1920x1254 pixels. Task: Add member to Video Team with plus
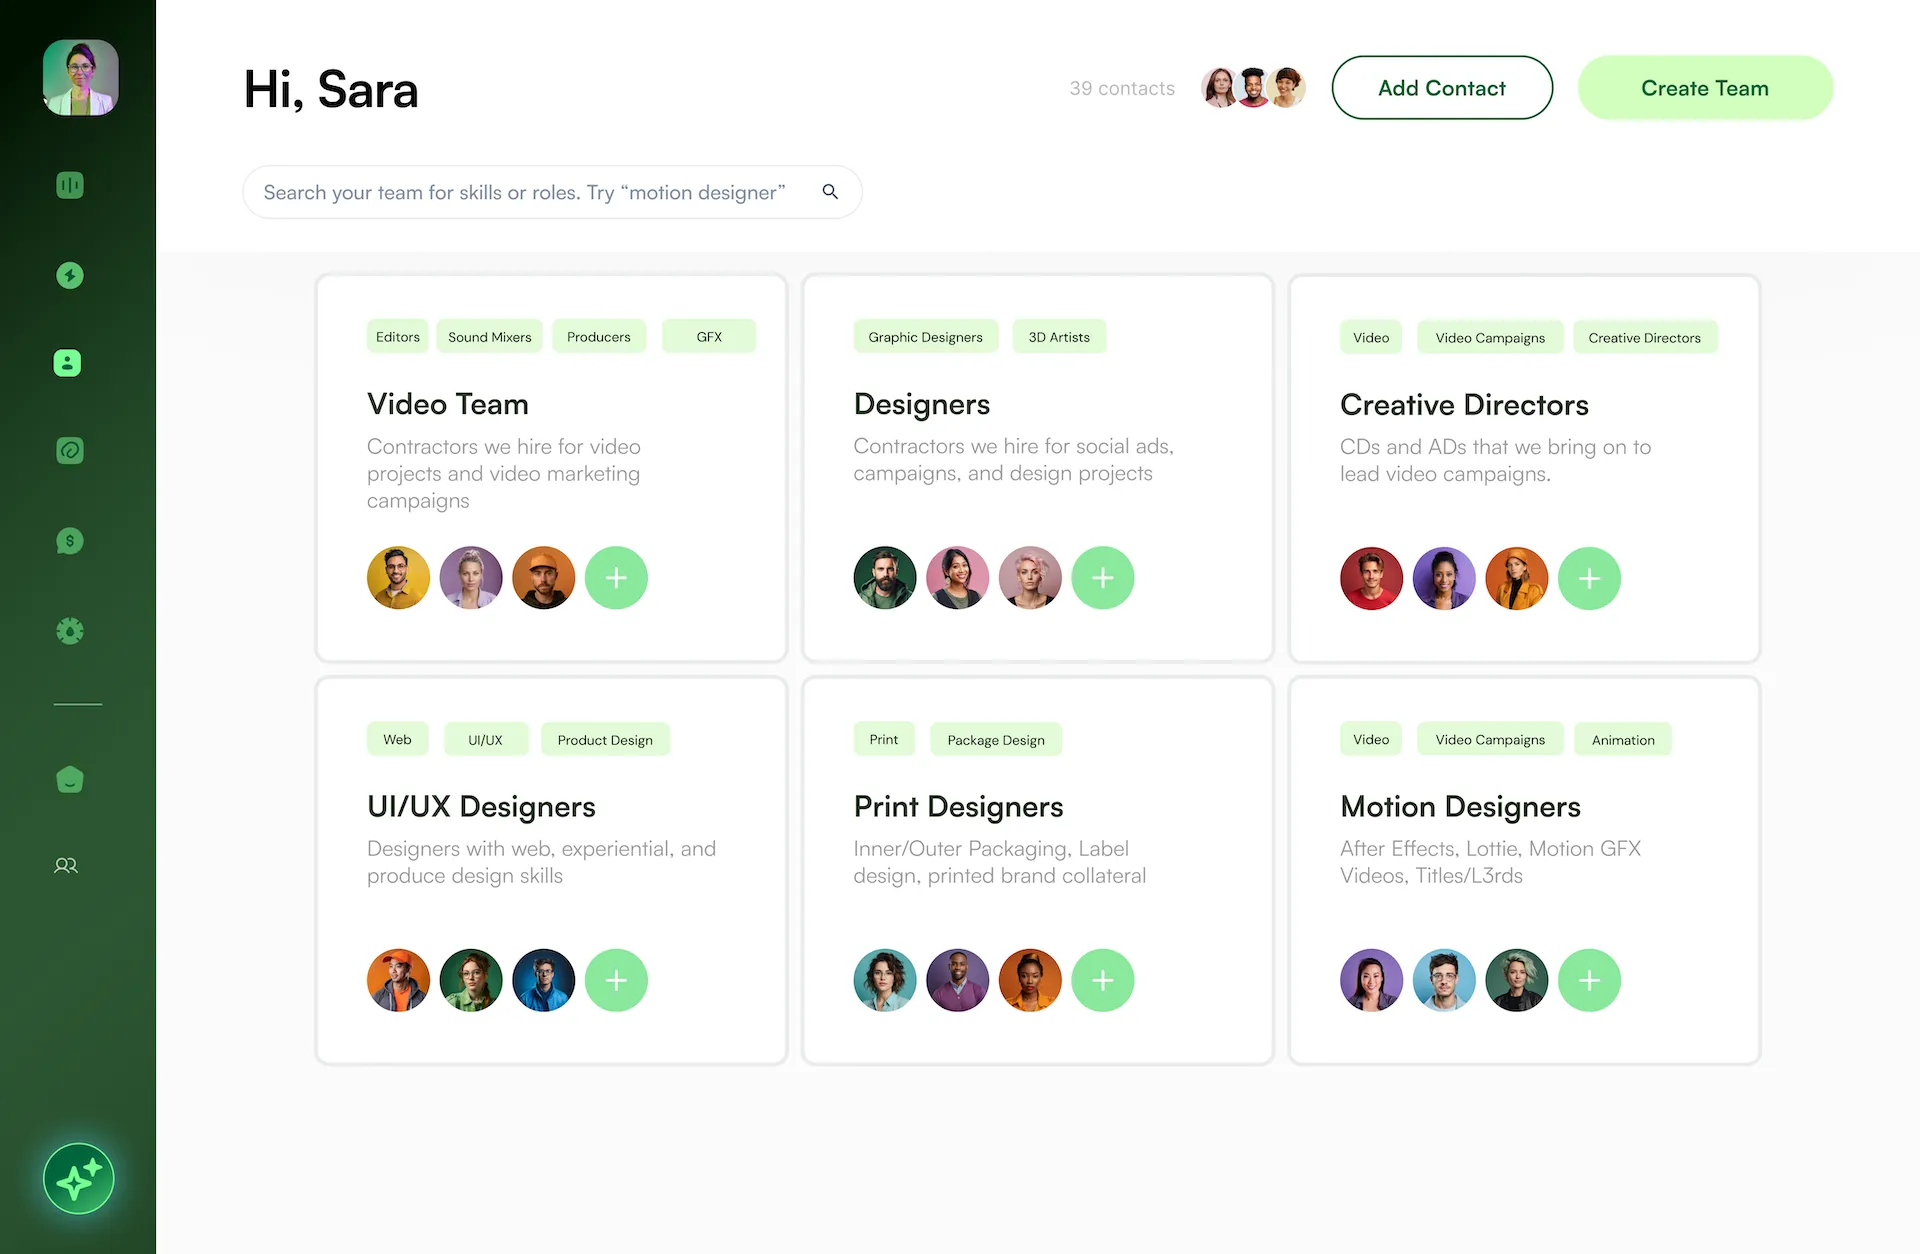click(616, 578)
